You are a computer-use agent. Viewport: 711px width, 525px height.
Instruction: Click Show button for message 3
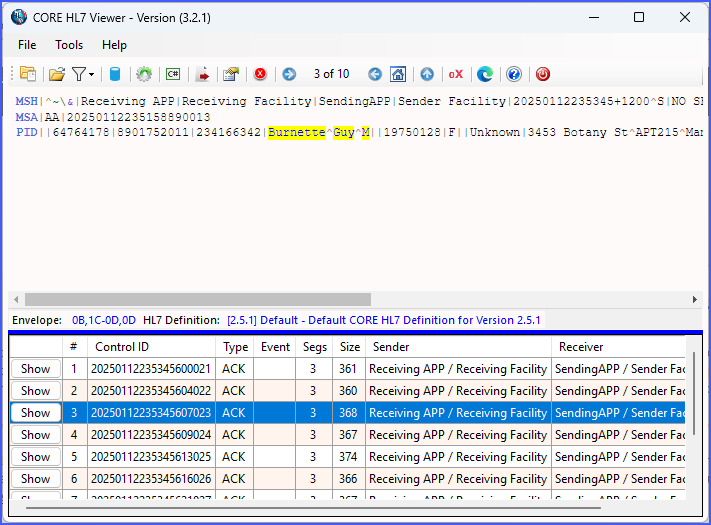click(36, 413)
